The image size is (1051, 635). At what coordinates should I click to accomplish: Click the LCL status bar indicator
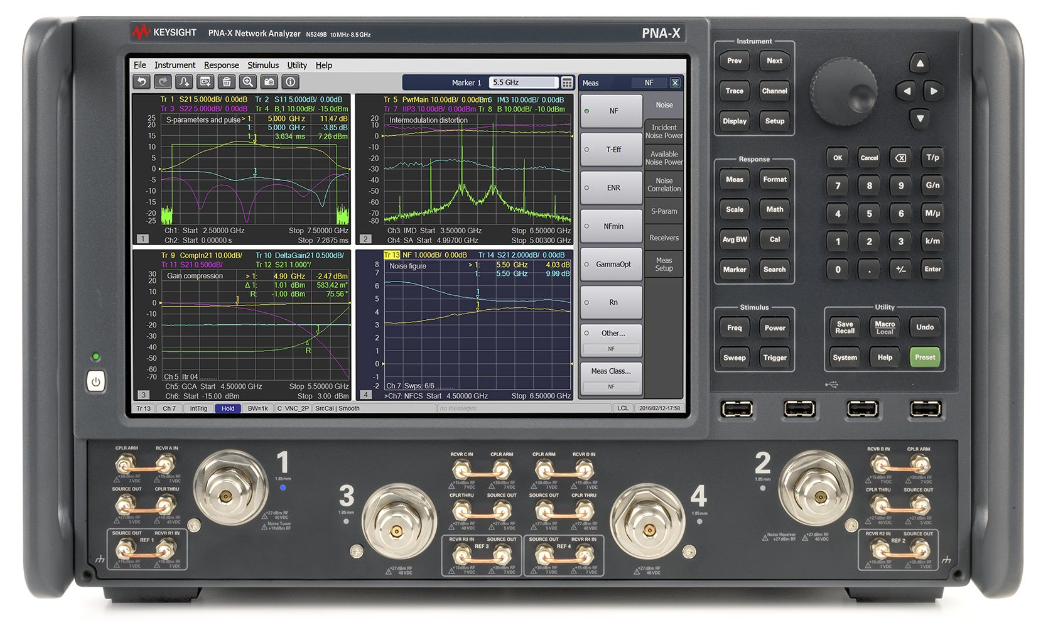pos(623,408)
